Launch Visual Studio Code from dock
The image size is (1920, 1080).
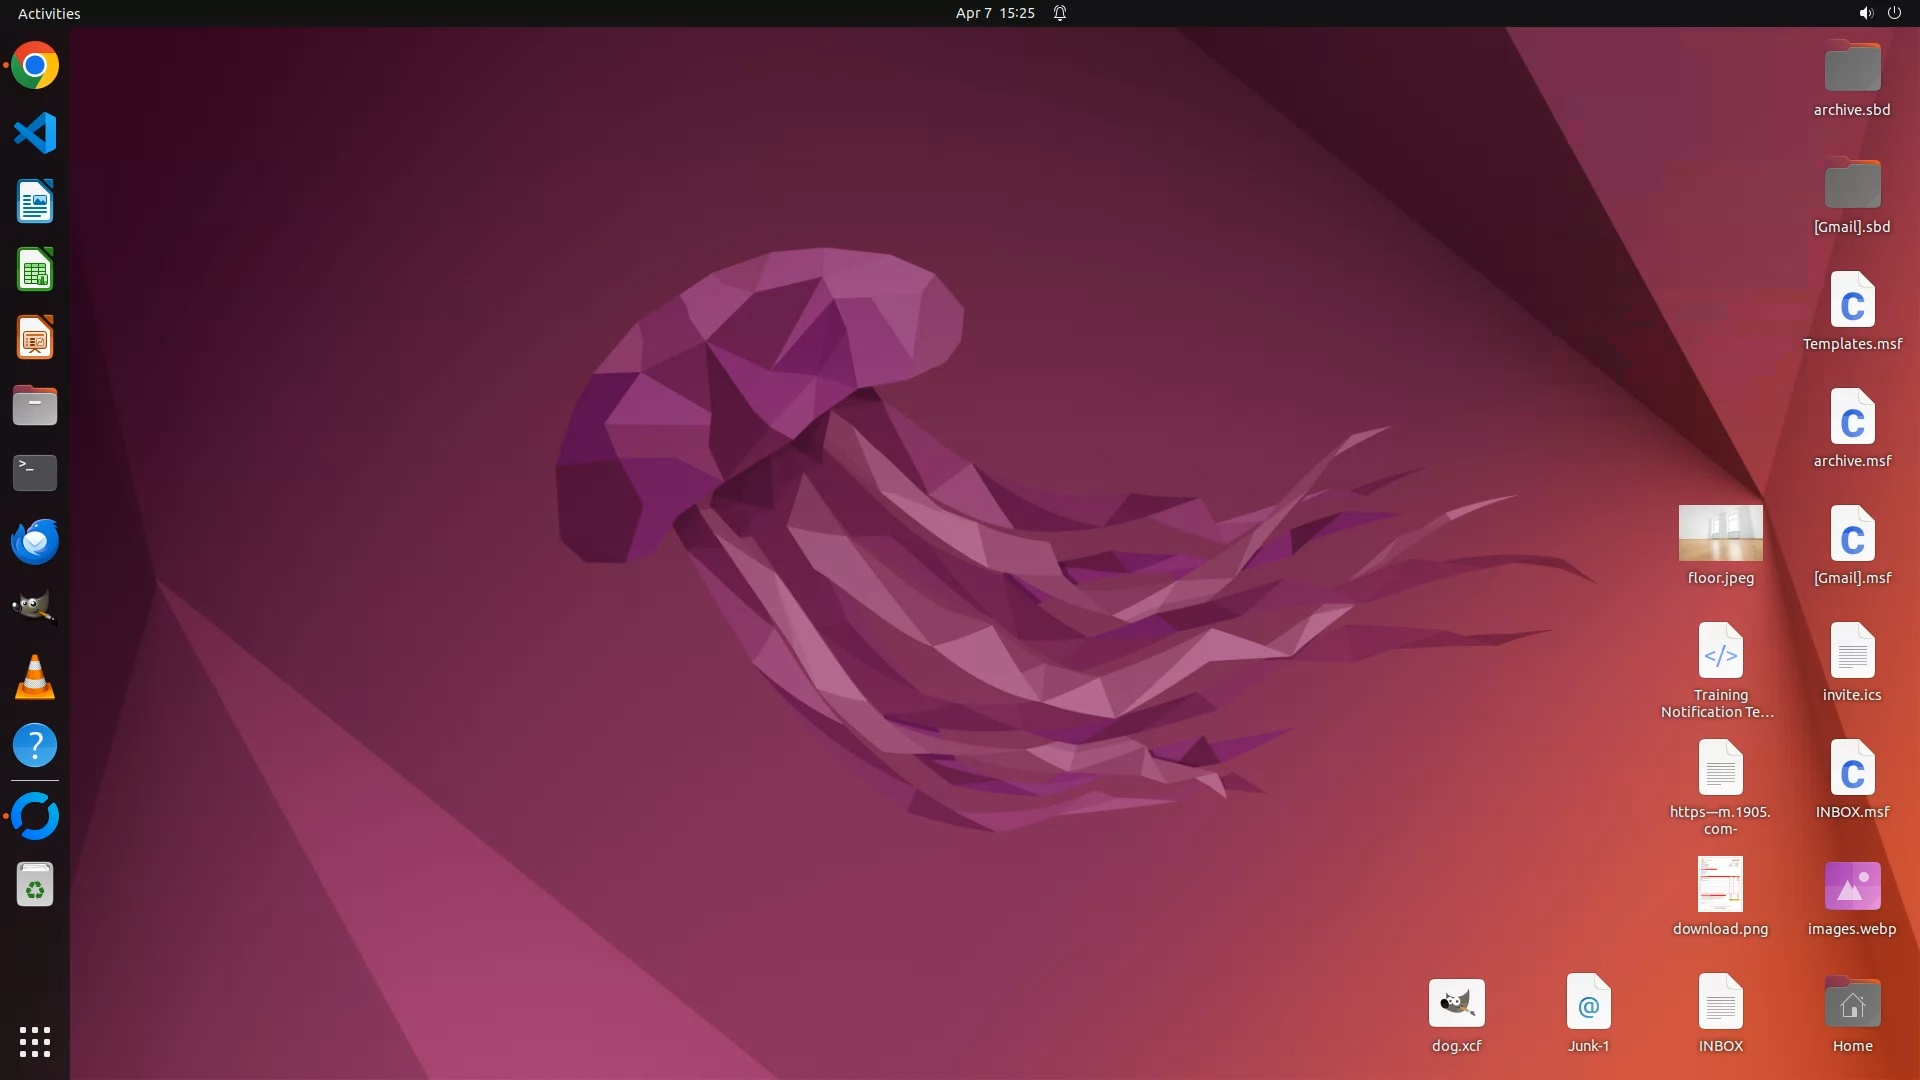click(x=35, y=133)
